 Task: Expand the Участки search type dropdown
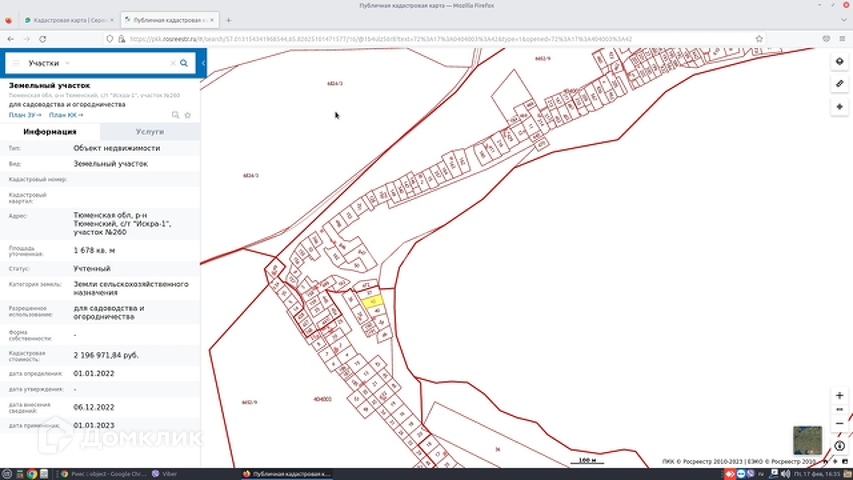point(67,63)
